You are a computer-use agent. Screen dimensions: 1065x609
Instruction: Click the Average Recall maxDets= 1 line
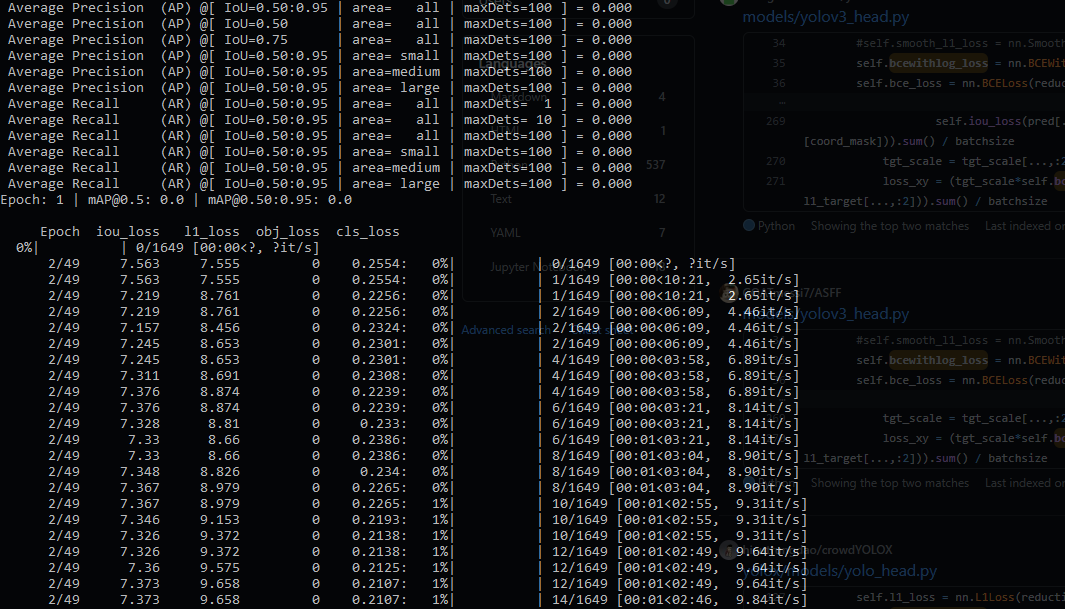(x=320, y=104)
